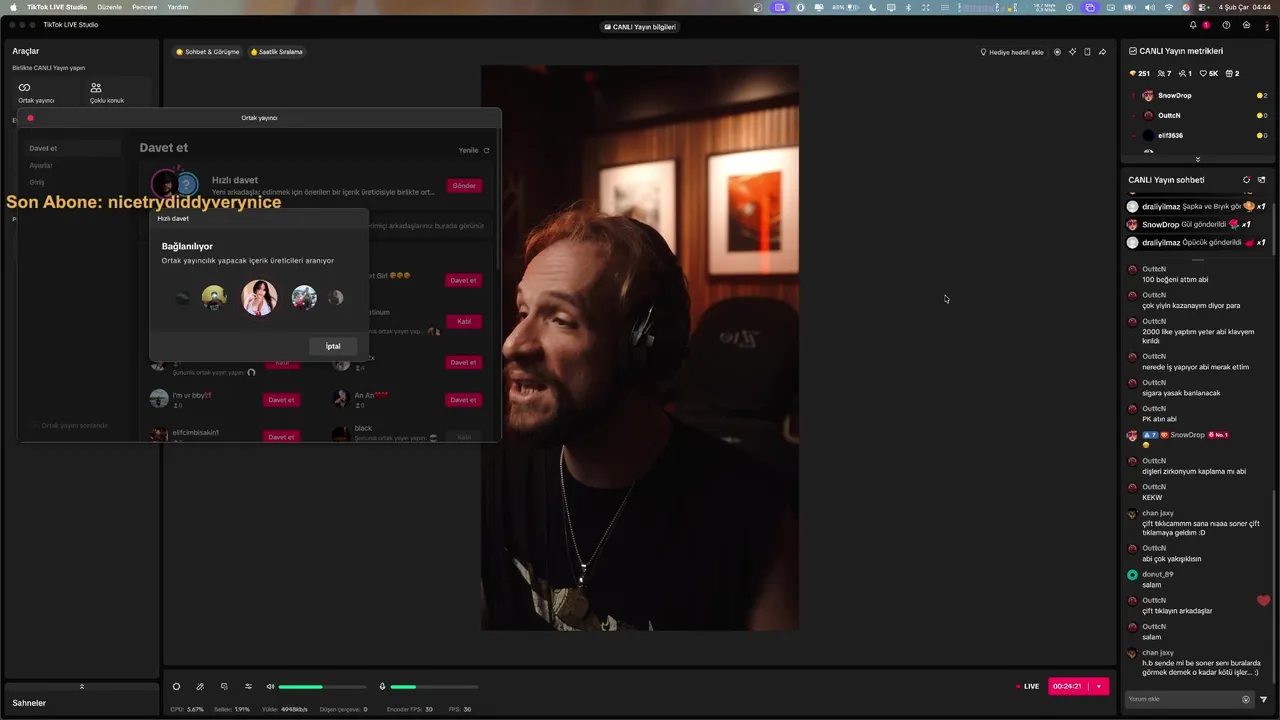Open the Apple menu
The width and height of the screenshot is (1280, 720).
(x=13, y=7)
